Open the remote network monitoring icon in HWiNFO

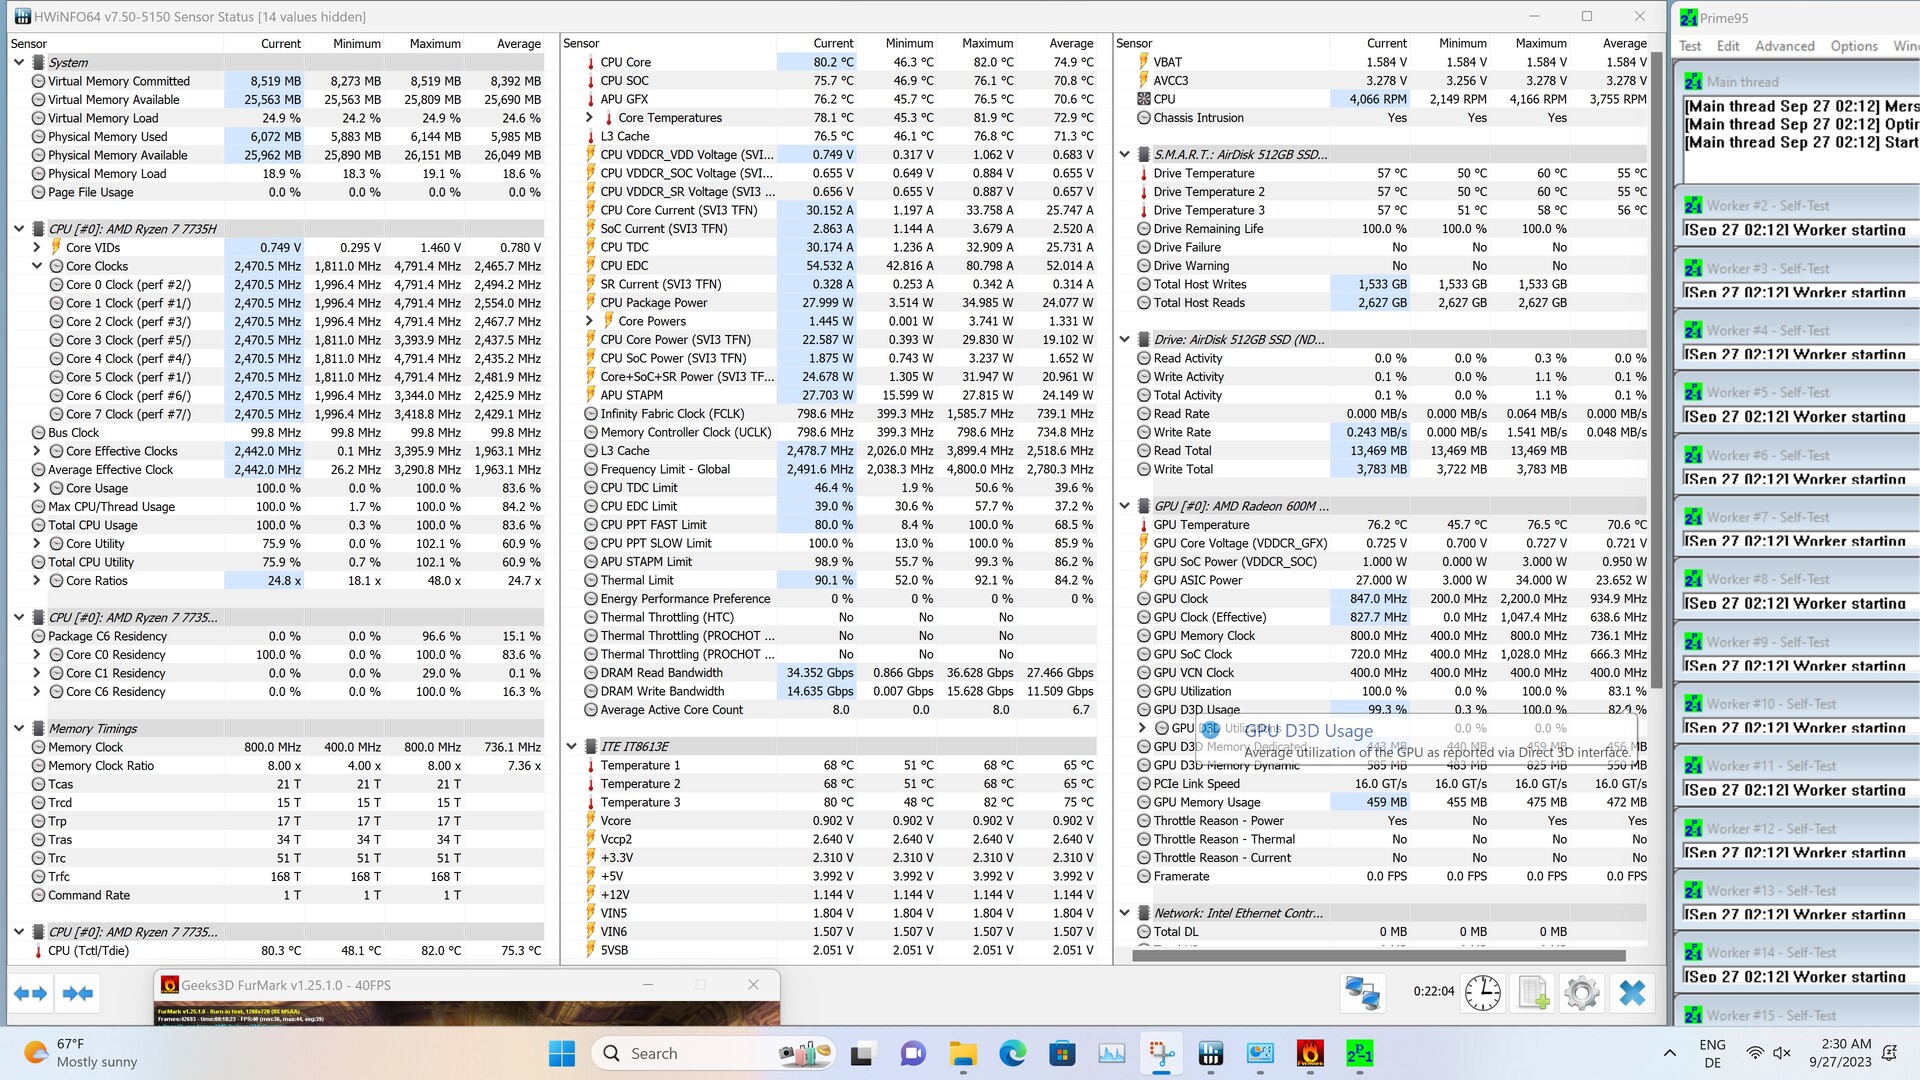pyautogui.click(x=1362, y=992)
